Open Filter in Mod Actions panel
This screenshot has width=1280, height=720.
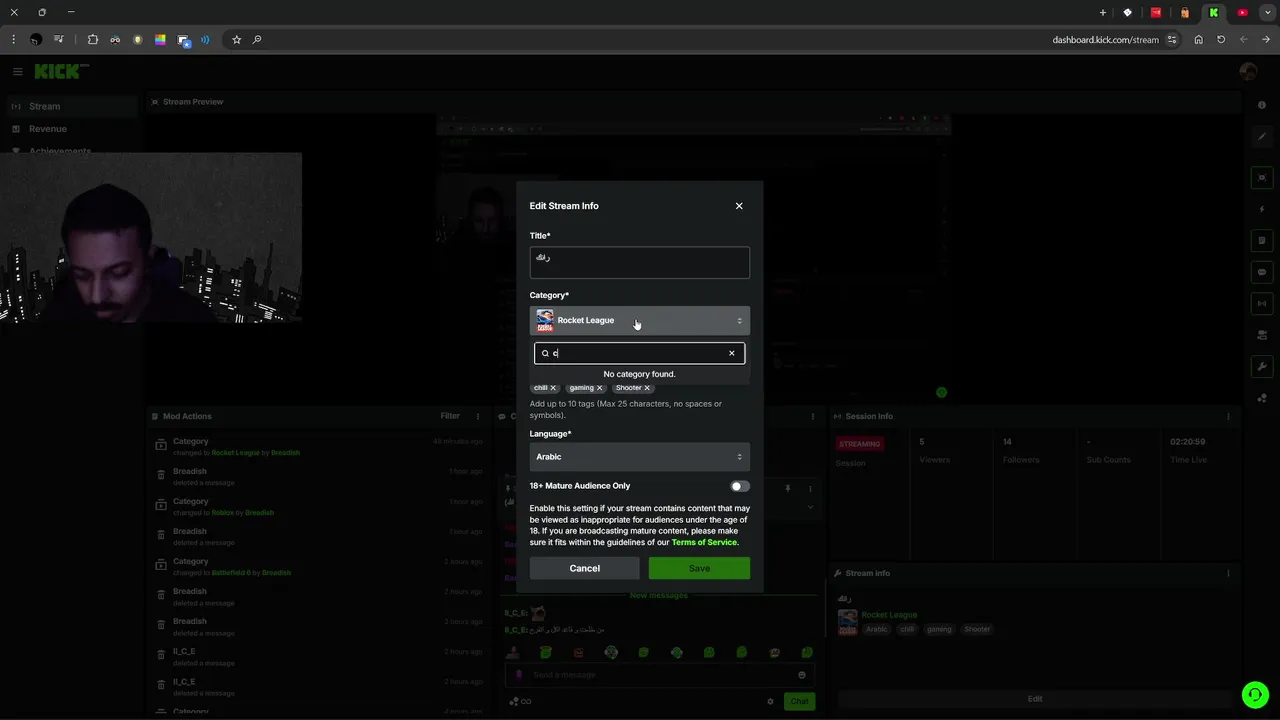click(x=450, y=416)
